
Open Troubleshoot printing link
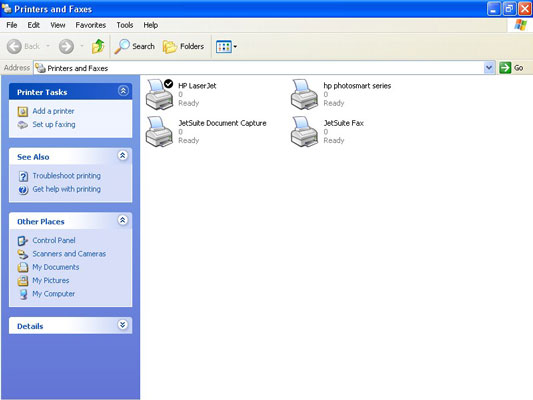click(67, 176)
